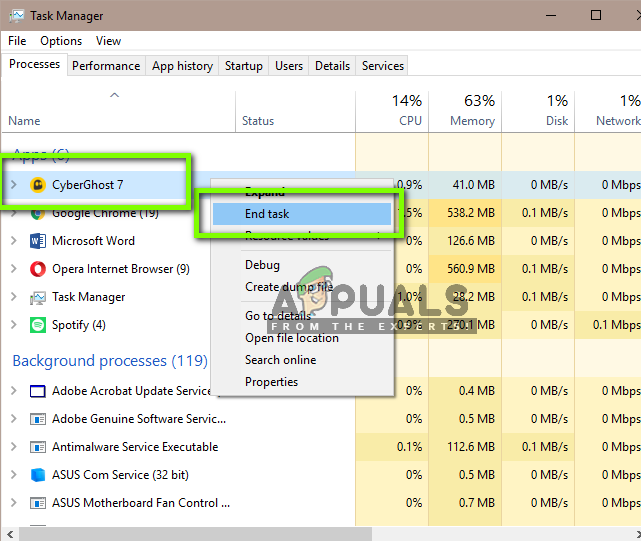Click the Opera Internet Browser icon
This screenshot has width=641, height=541.
(x=38, y=269)
